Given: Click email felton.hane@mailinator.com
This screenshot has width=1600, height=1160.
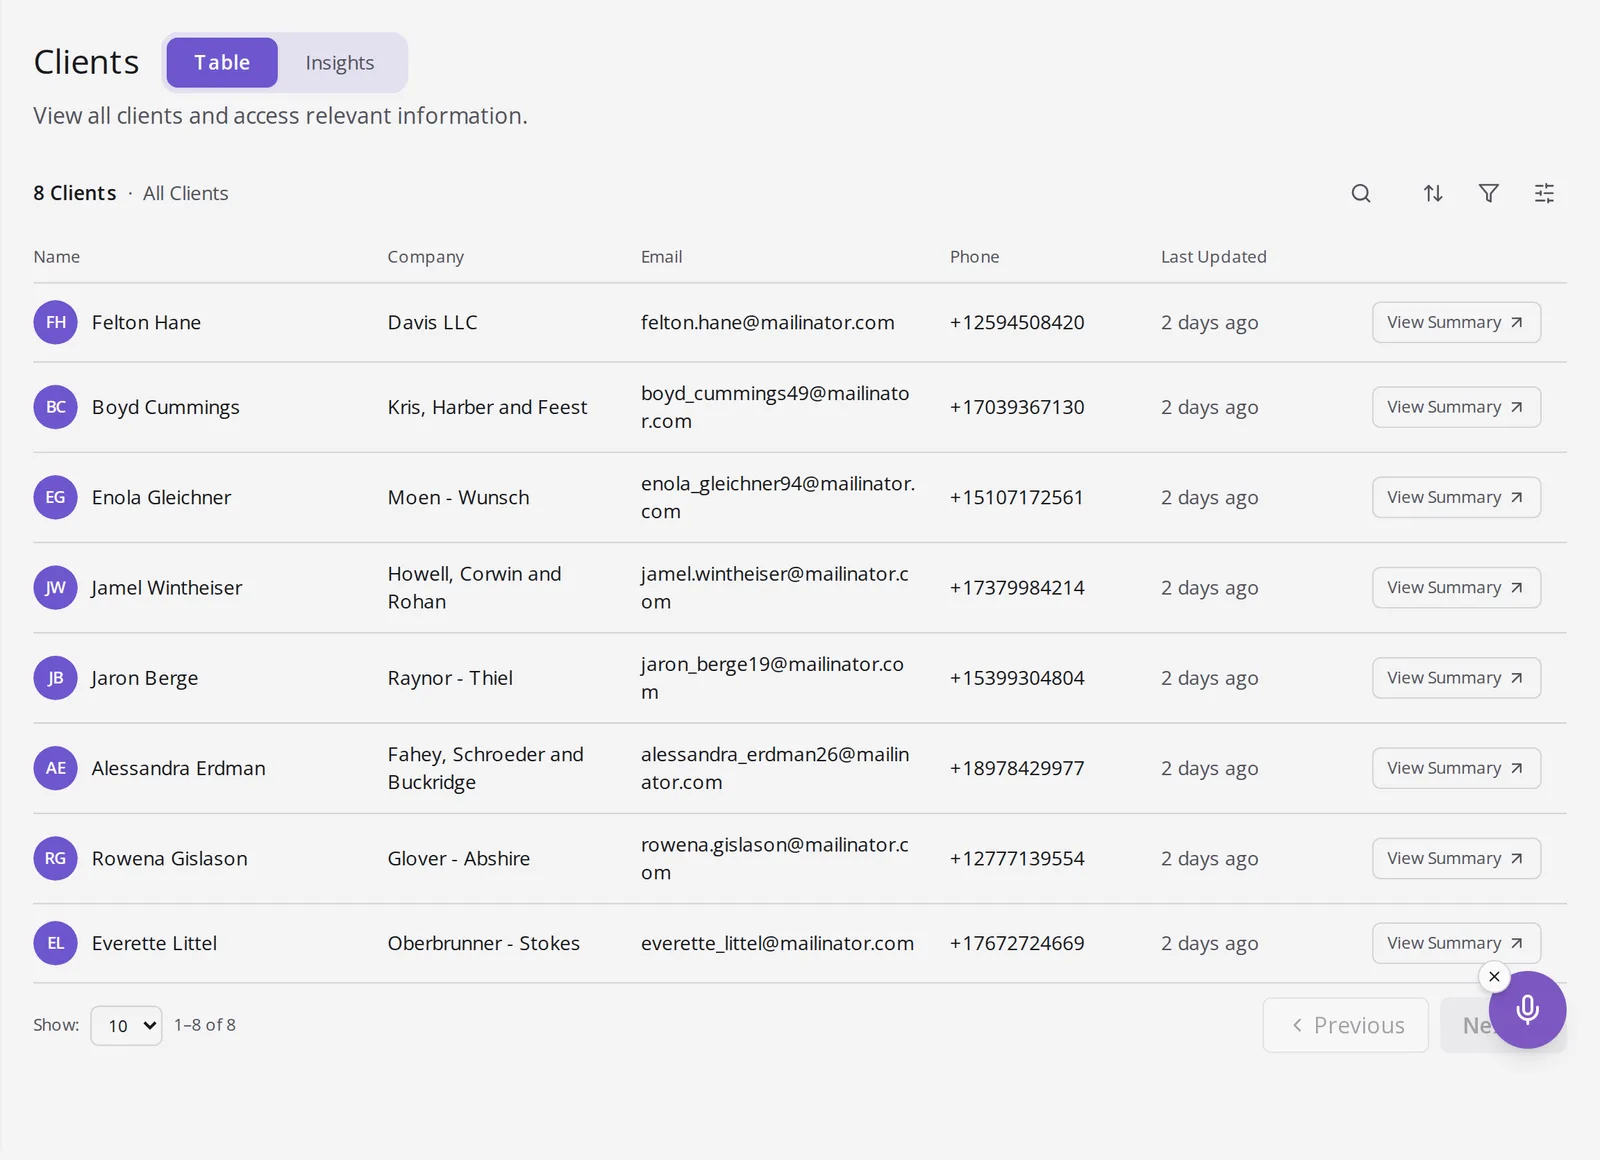Looking at the screenshot, I should [x=768, y=322].
